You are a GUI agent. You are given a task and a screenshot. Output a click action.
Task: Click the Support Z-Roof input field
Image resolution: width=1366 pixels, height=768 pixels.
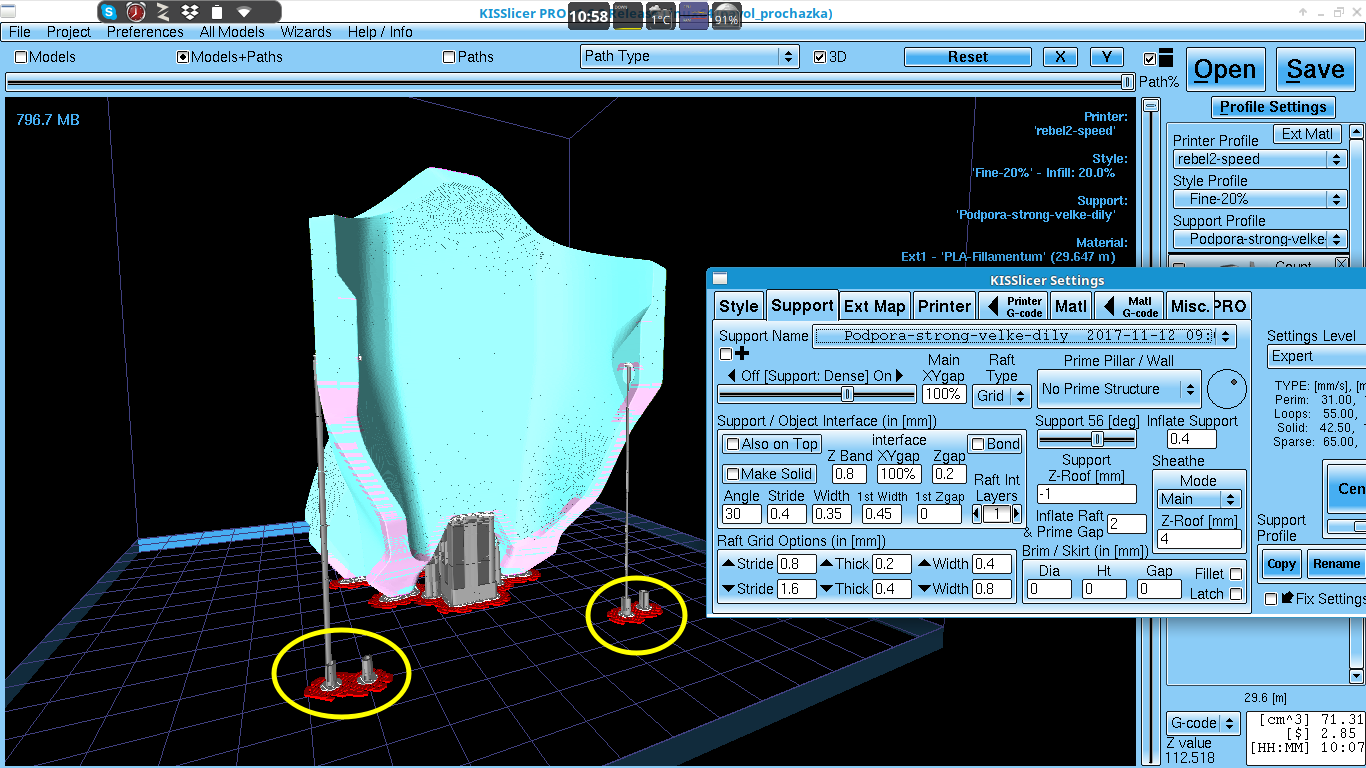pyautogui.click(x=1086, y=494)
